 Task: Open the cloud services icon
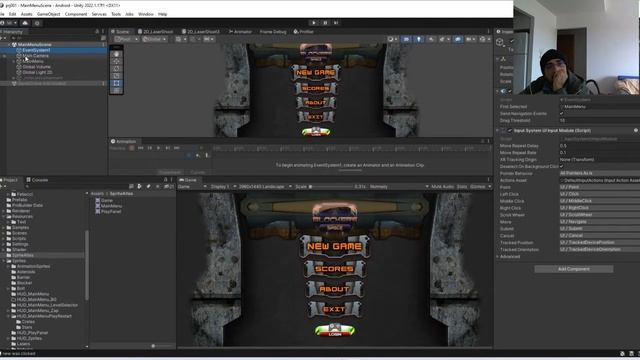pos(25,23)
